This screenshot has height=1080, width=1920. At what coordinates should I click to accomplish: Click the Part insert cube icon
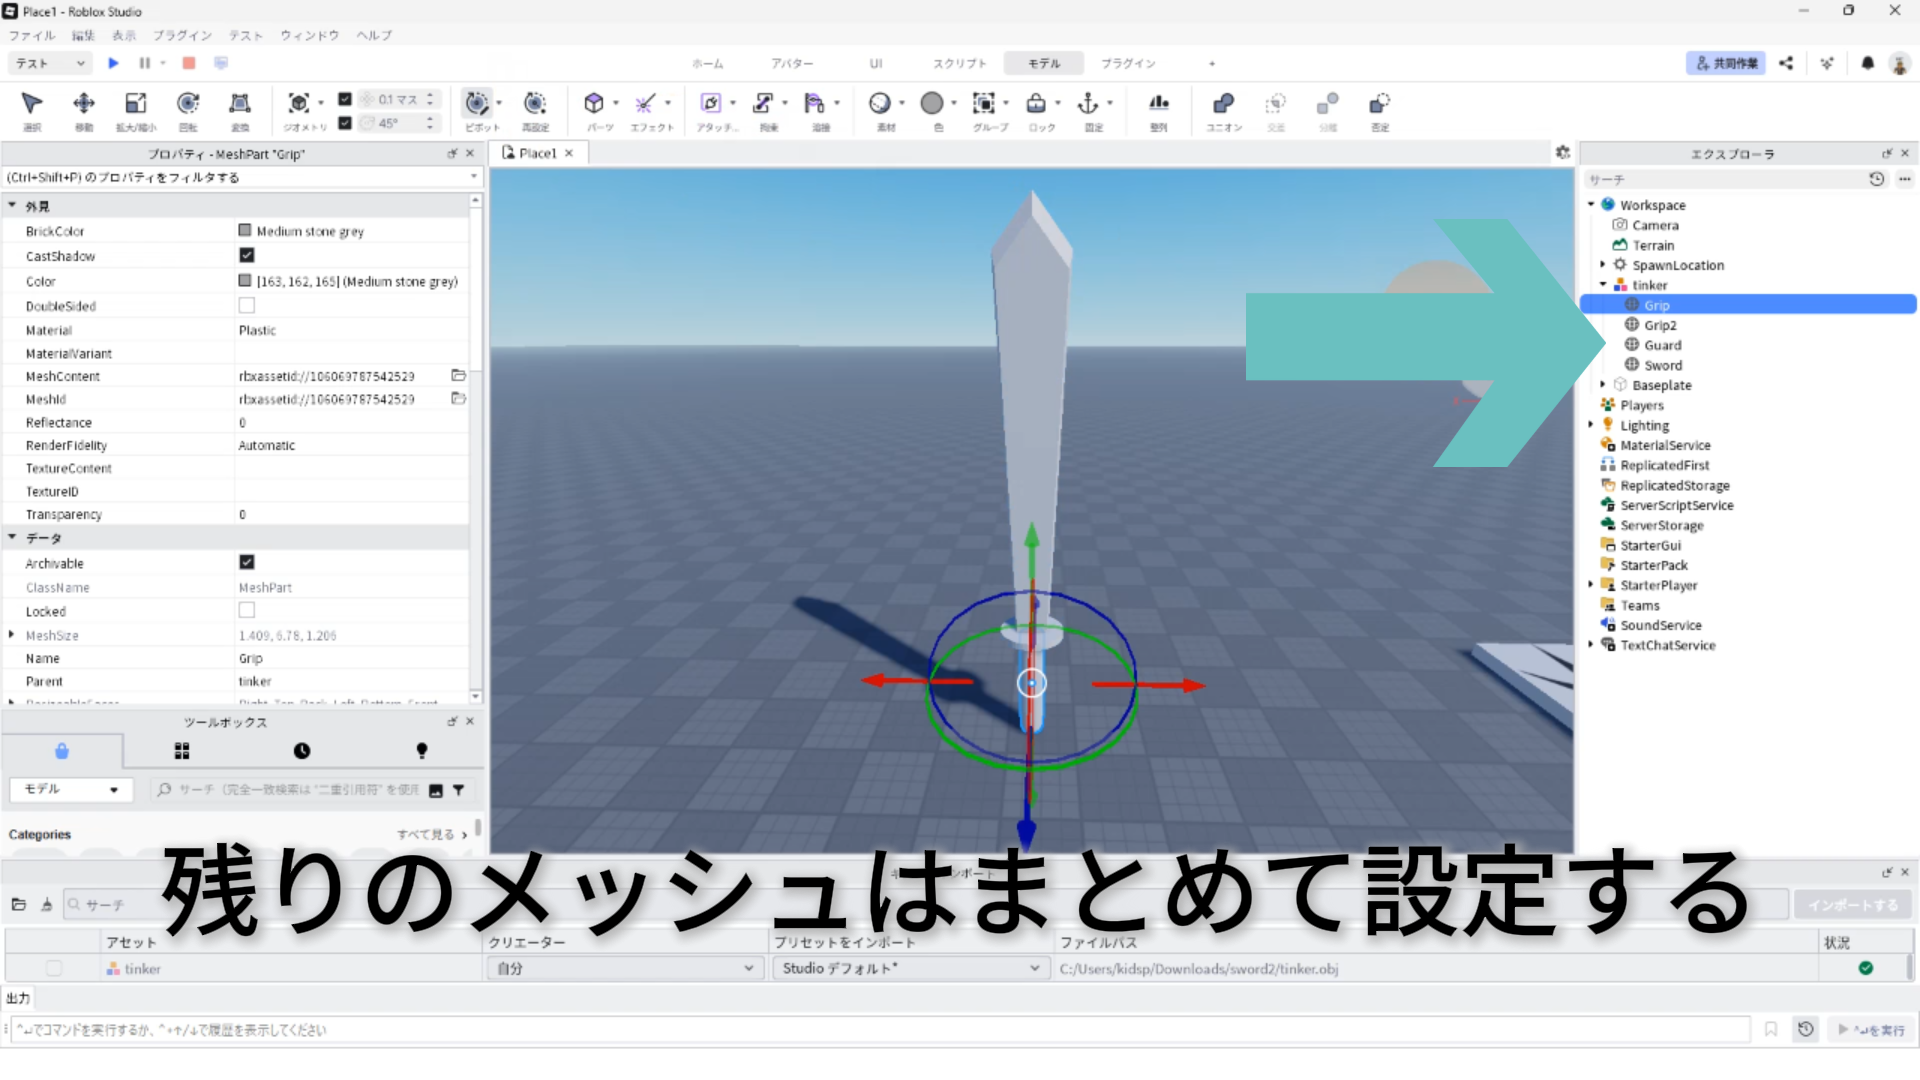pyautogui.click(x=594, y=104)
